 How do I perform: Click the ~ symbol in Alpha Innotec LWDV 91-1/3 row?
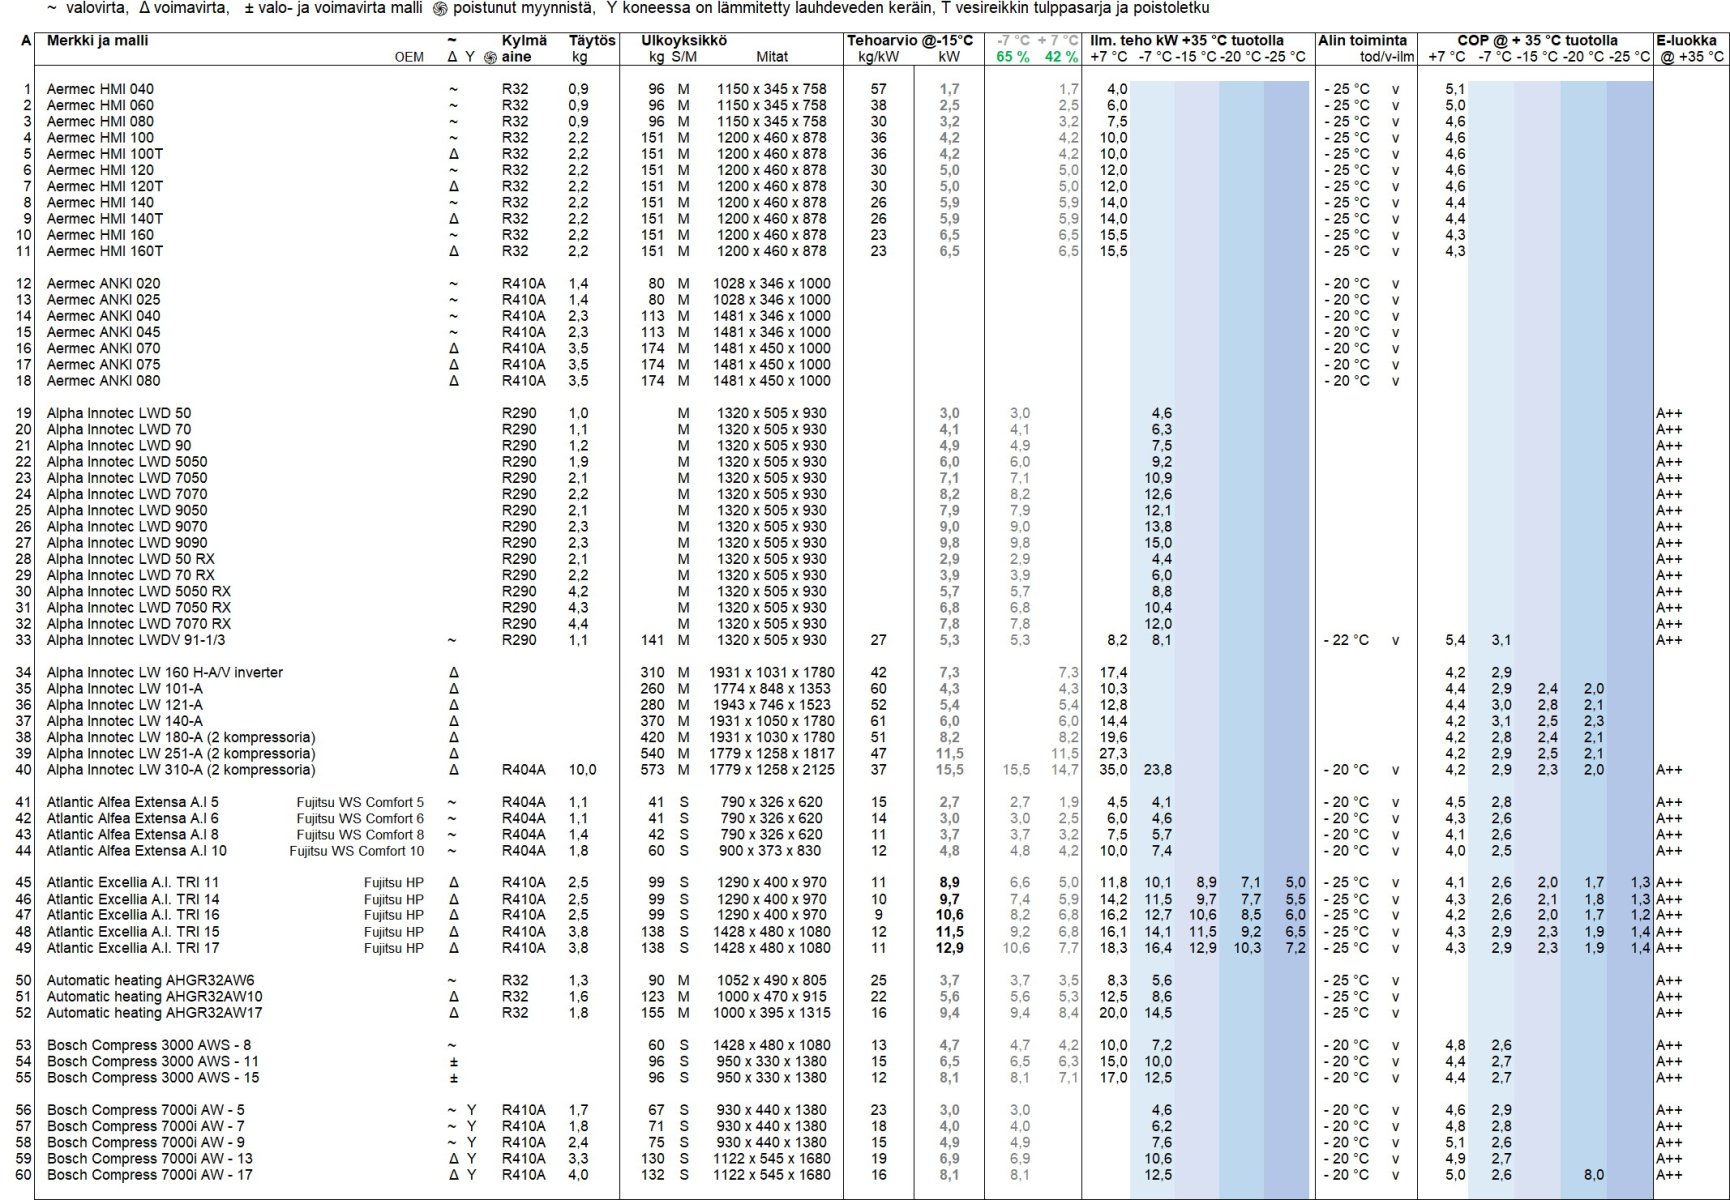pos(453,640)
